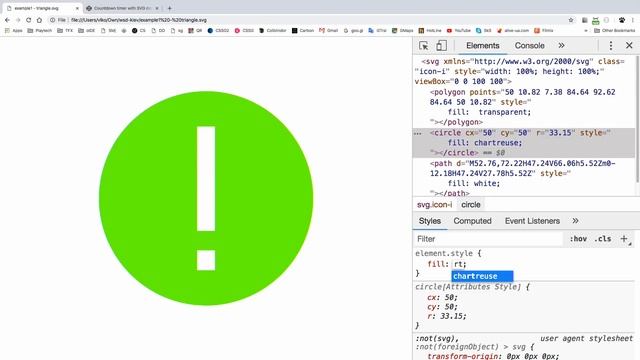Open the Films bookmark
This screenshot has width=640, height=360.
[x=544, y=31]
